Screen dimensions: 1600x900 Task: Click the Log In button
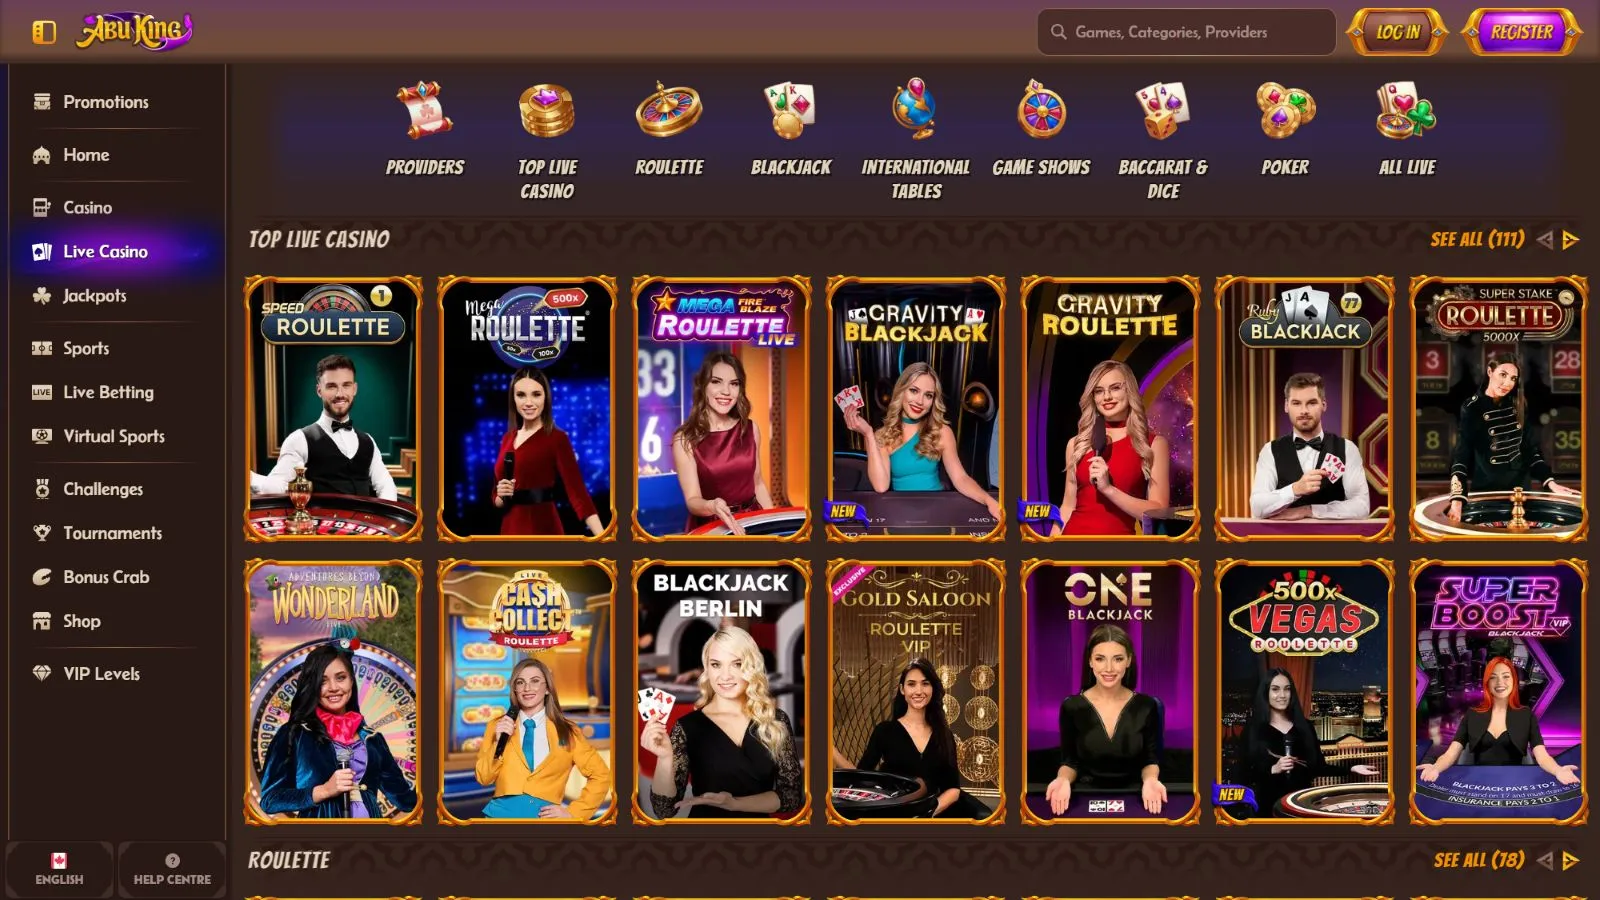point(1397,32)
